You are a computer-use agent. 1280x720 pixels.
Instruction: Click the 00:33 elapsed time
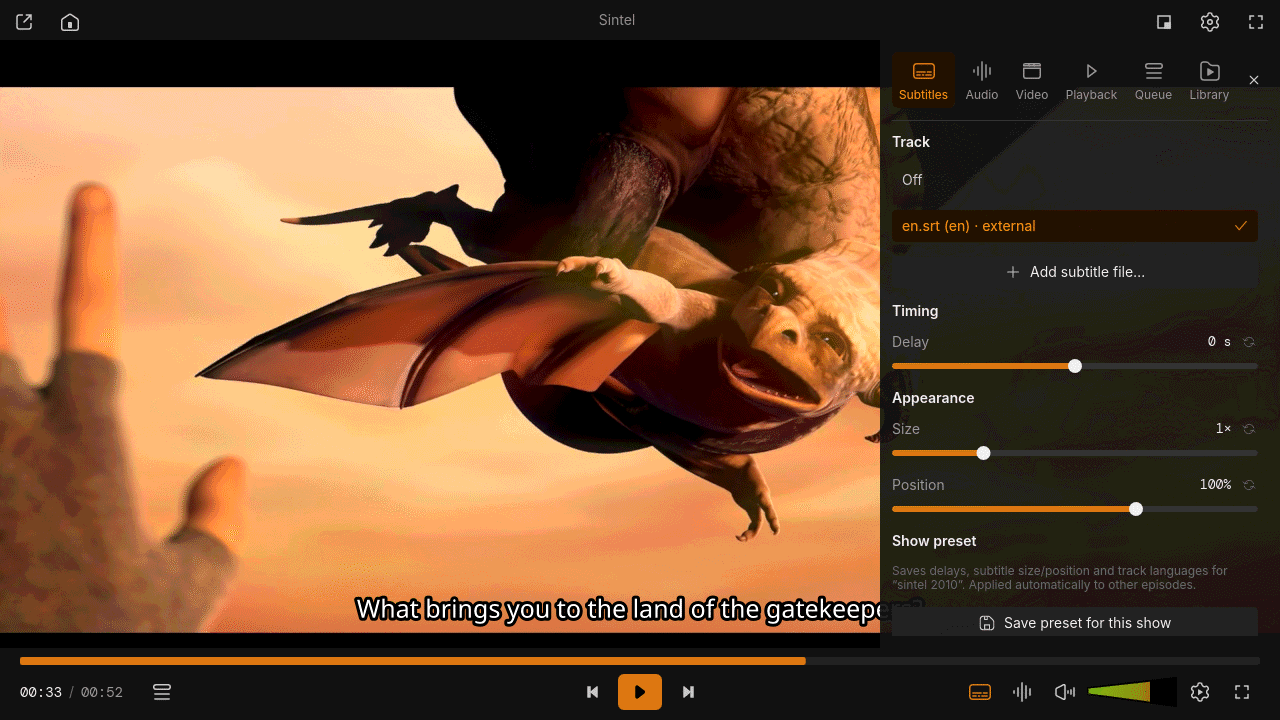pyautogui.click(x=41, y=692)
